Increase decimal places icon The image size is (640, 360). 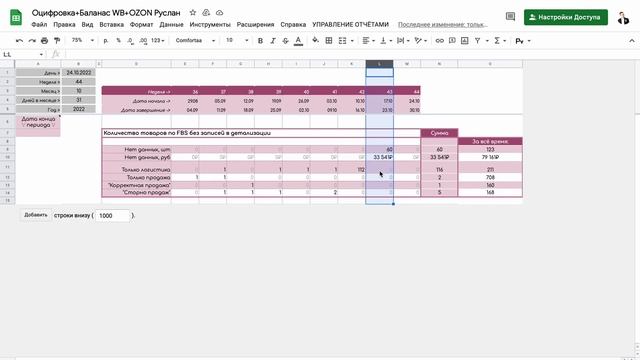[x=143, y=40]
